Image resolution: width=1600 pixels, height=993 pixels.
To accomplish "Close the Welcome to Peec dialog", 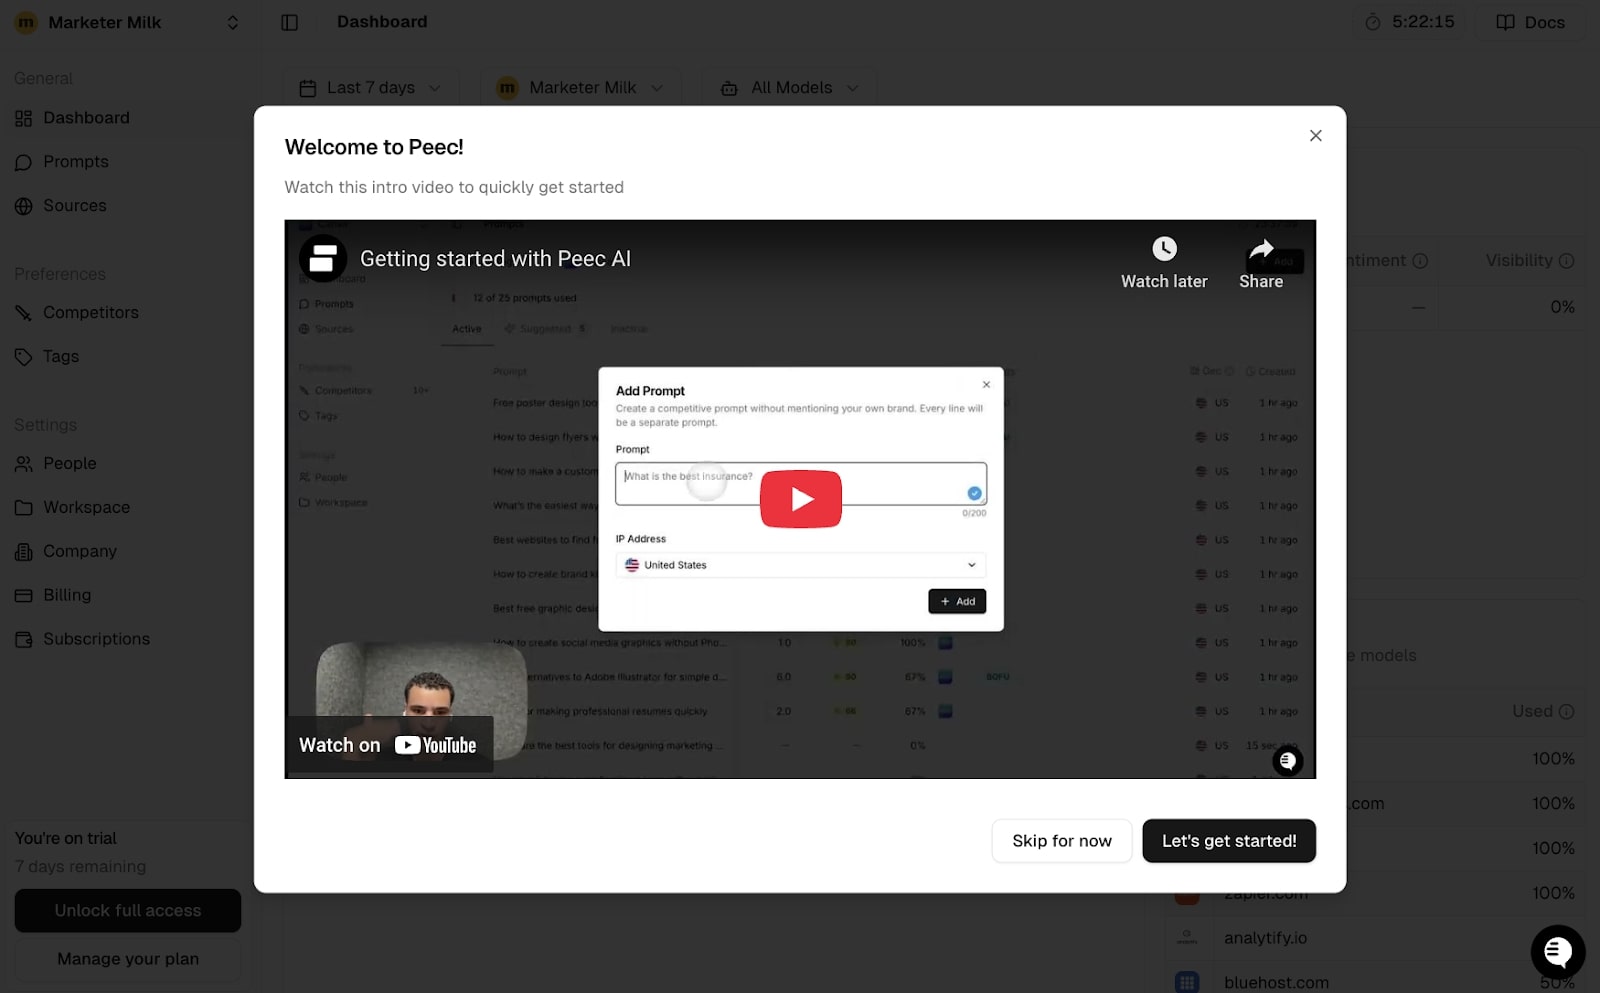I will pyautogui.click(x=1315, y=136).
